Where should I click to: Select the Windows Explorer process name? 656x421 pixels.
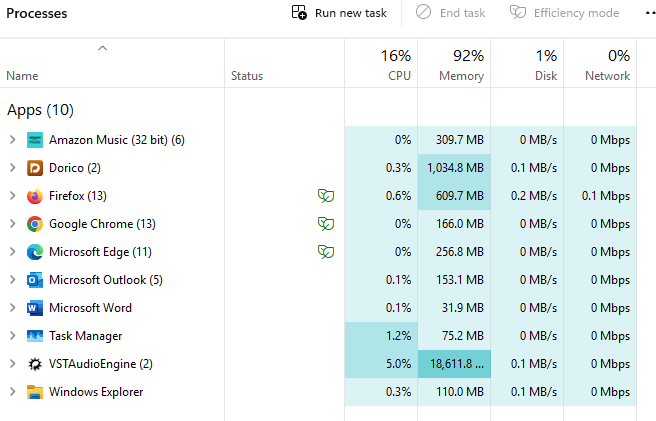tap(96, 392)
